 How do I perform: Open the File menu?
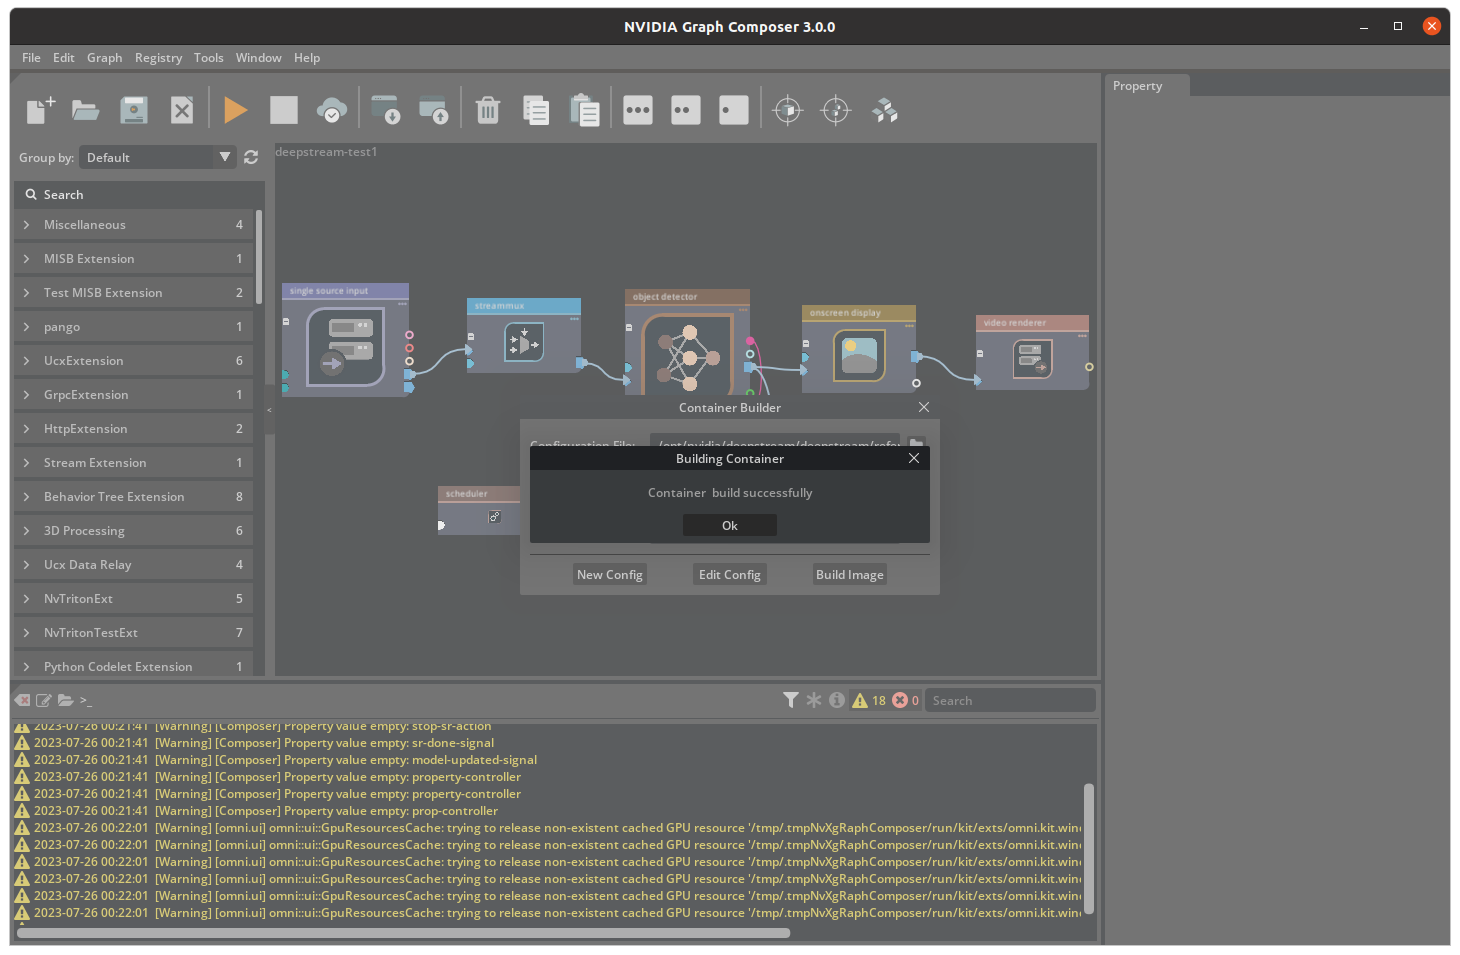31,58
